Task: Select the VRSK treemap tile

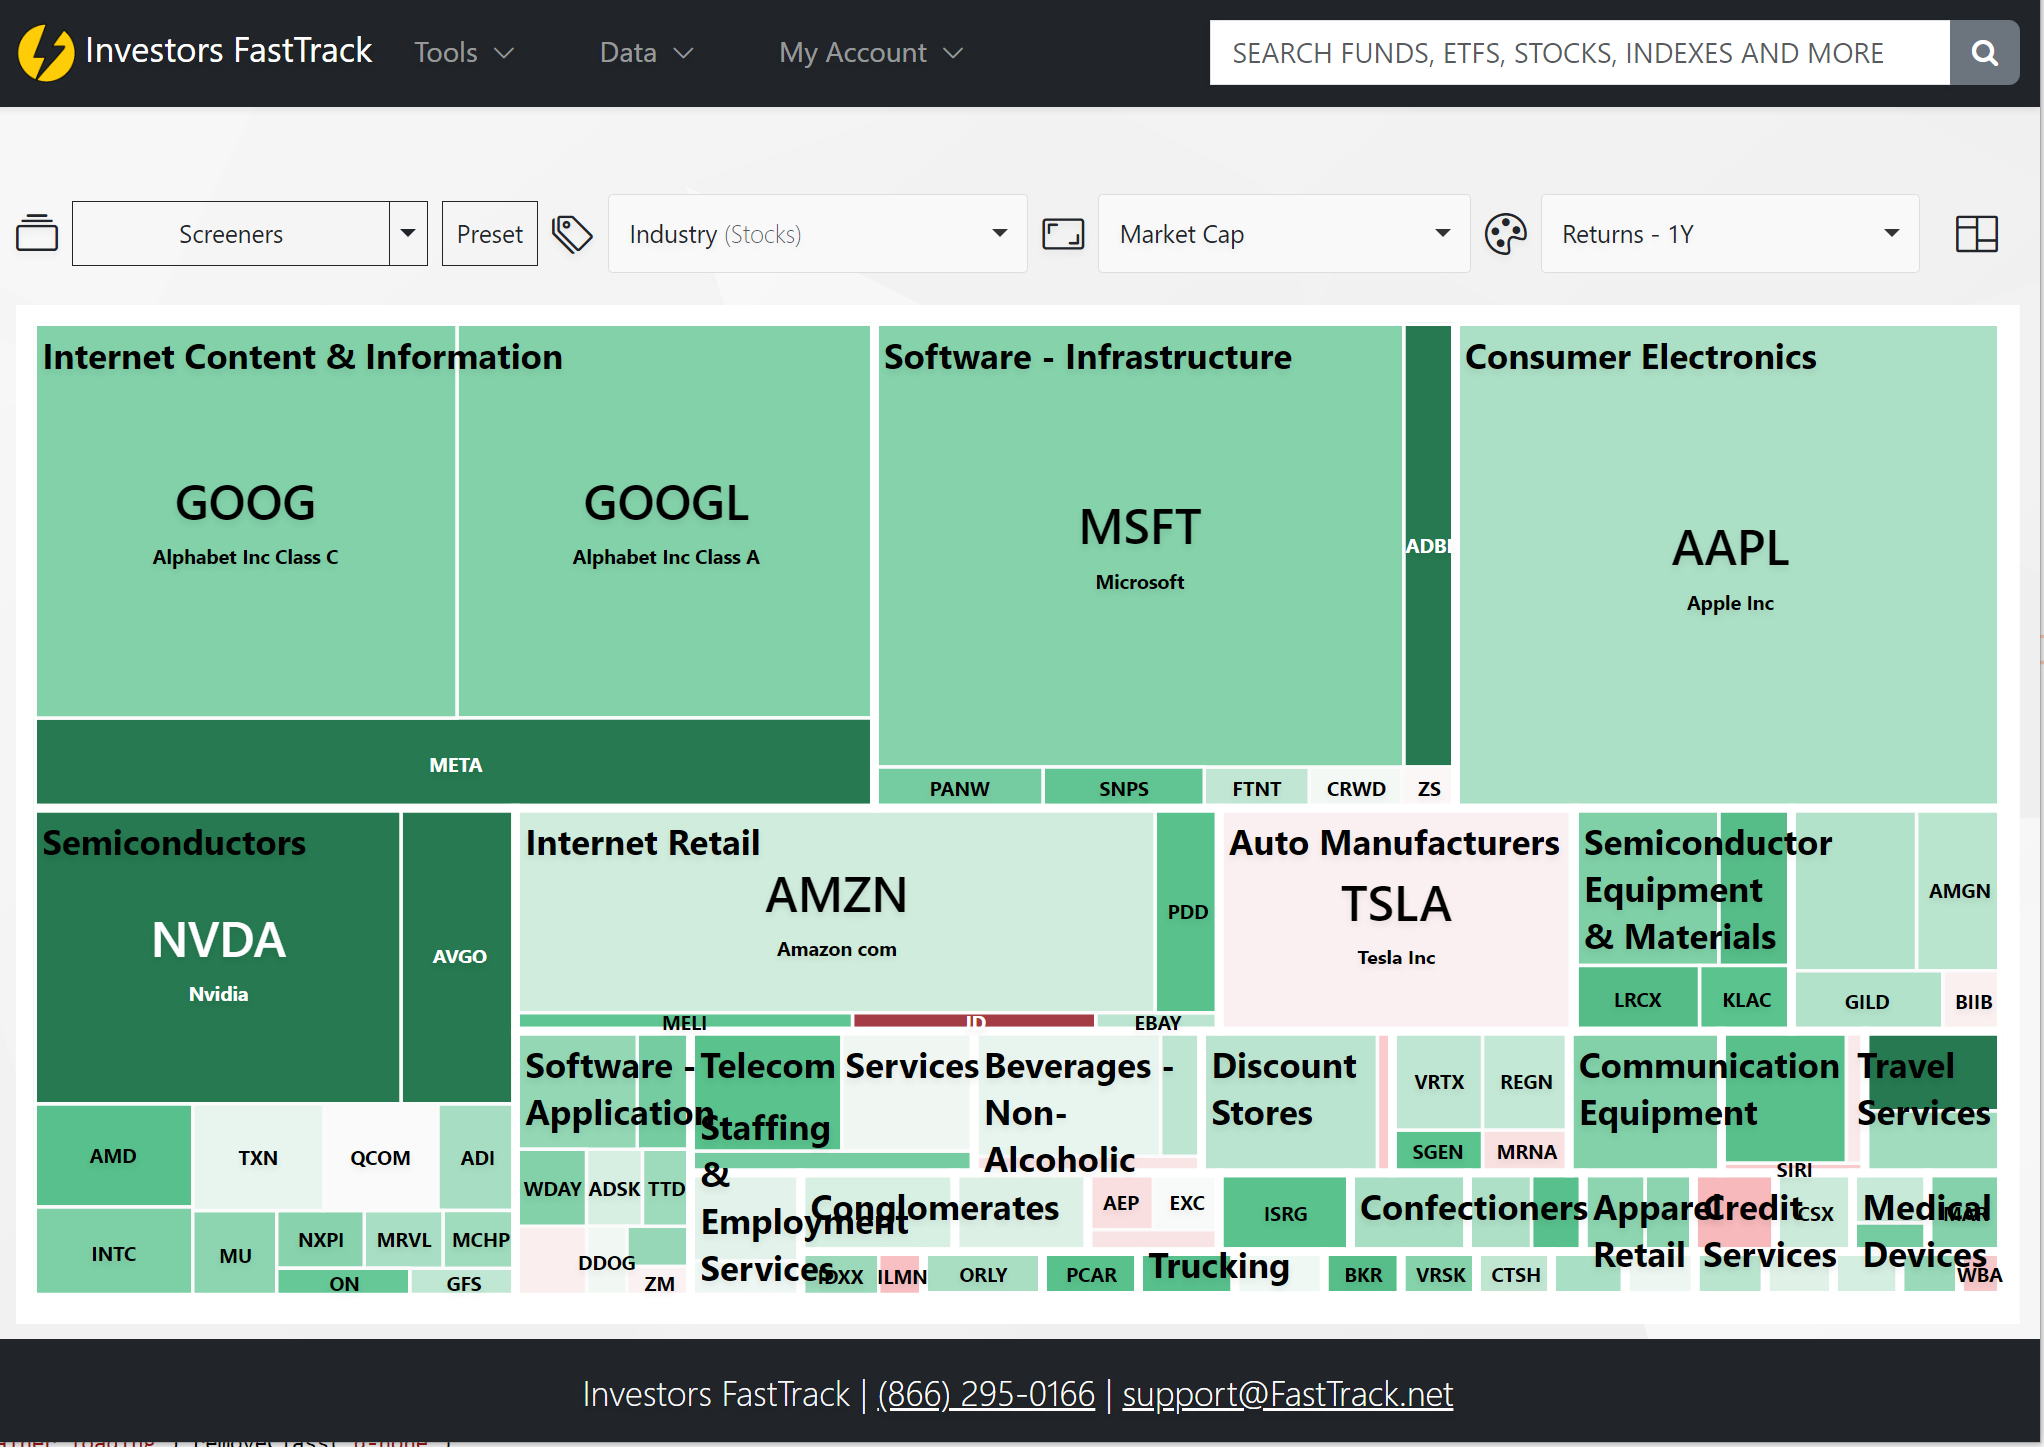Action: pyautogui.click(x=1439, y=1274)
